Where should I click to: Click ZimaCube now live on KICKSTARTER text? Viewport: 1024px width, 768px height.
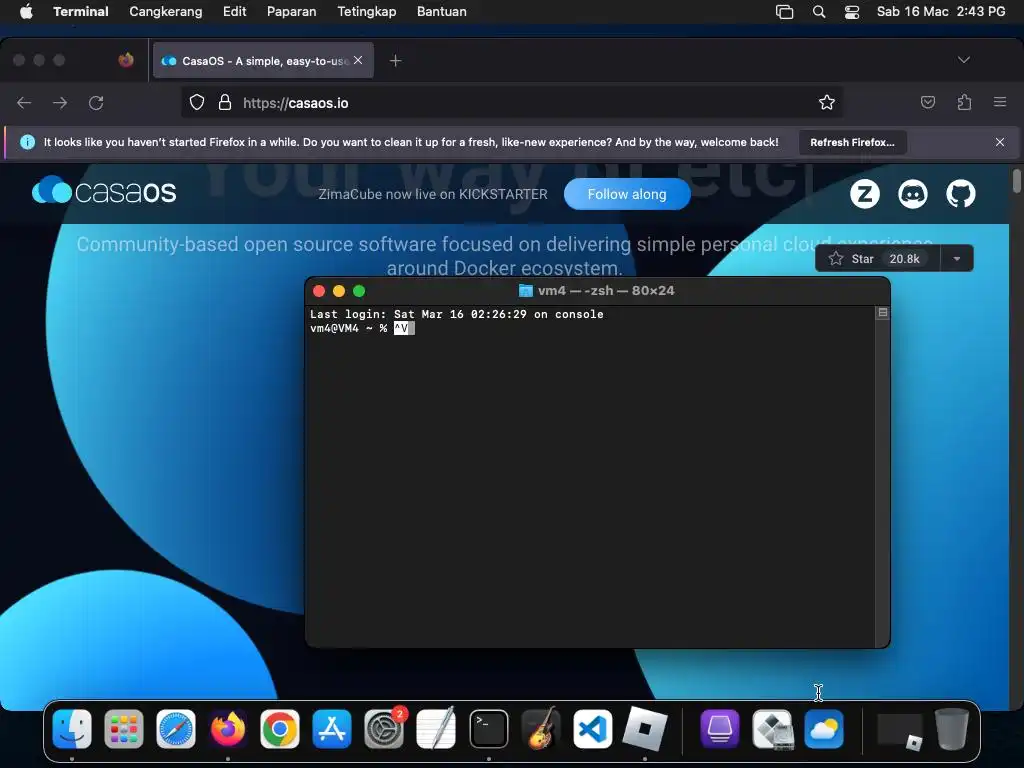click(x=433, y=194)
